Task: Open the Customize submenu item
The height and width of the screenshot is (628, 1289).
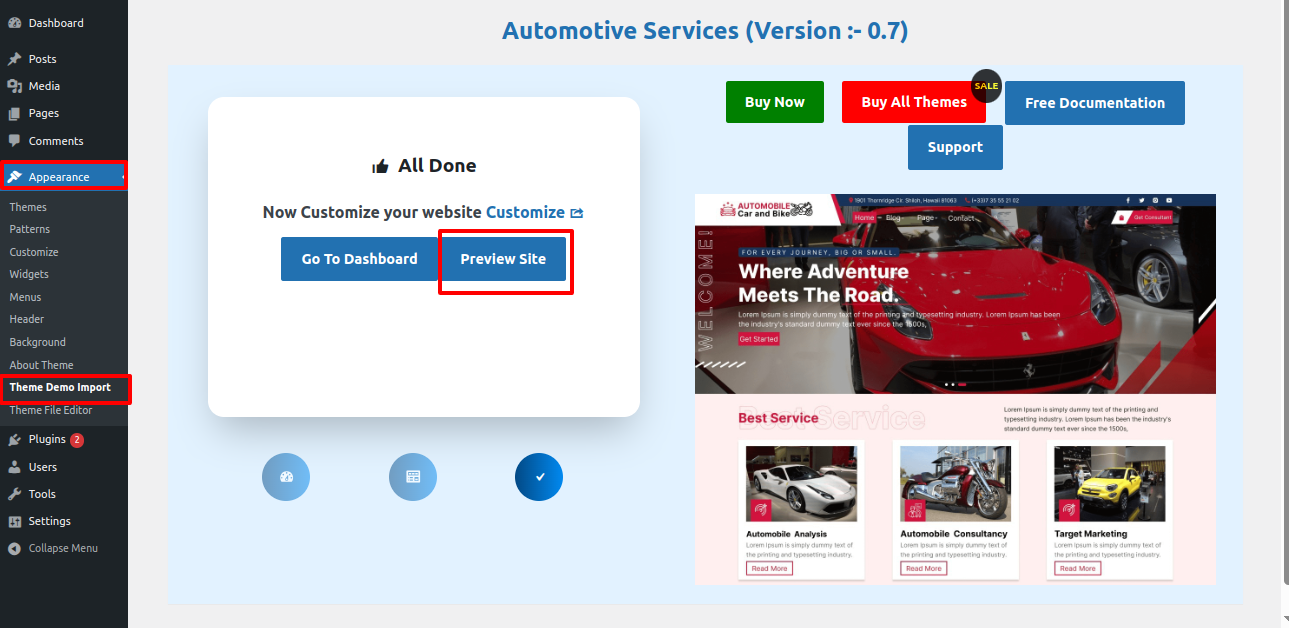Action: 34,252
